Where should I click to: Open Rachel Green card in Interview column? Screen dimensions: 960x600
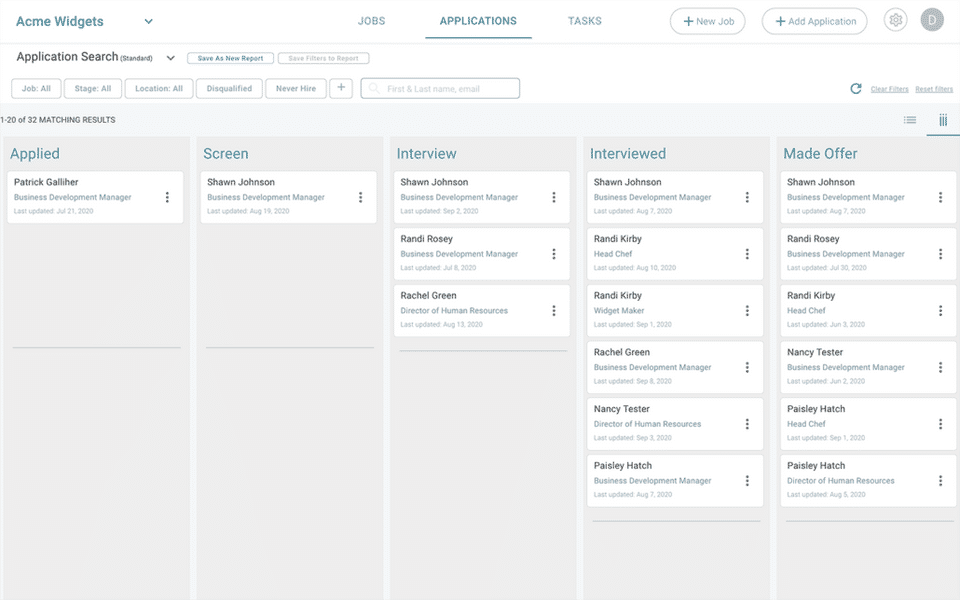tap(482, 310)
